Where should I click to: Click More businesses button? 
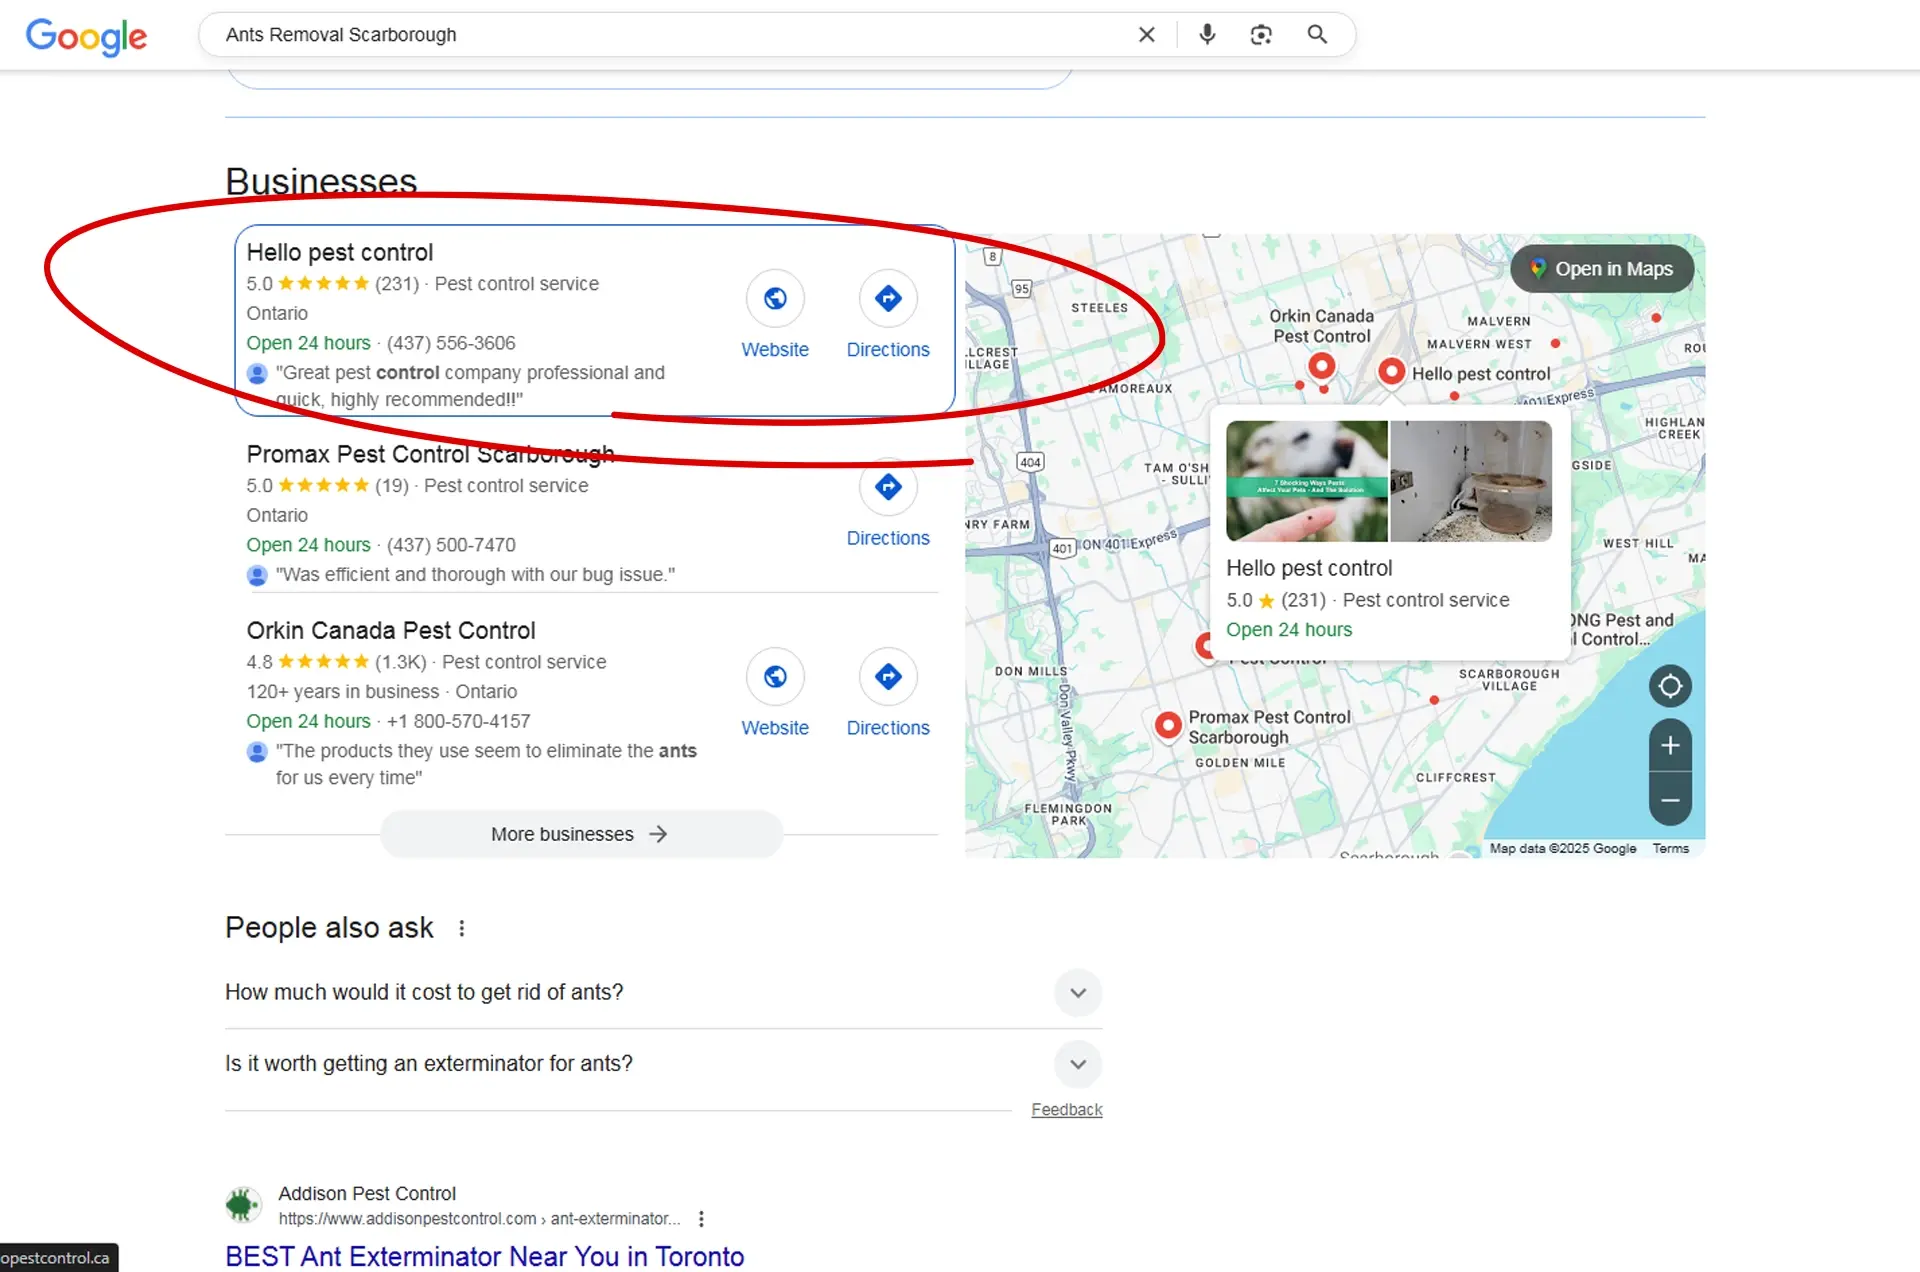(581, 834)
